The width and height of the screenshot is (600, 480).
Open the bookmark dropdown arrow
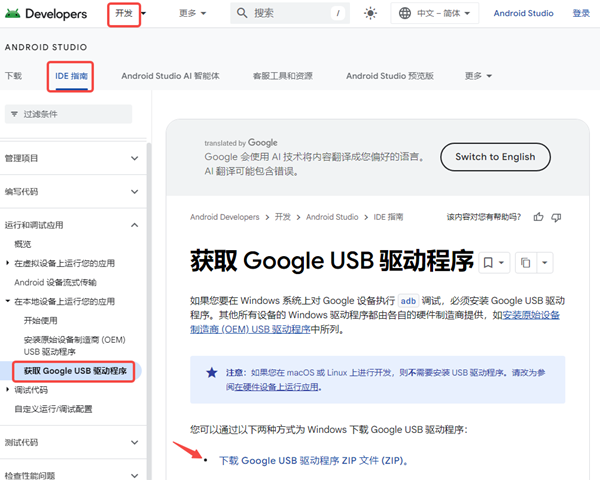pos(501,263)
